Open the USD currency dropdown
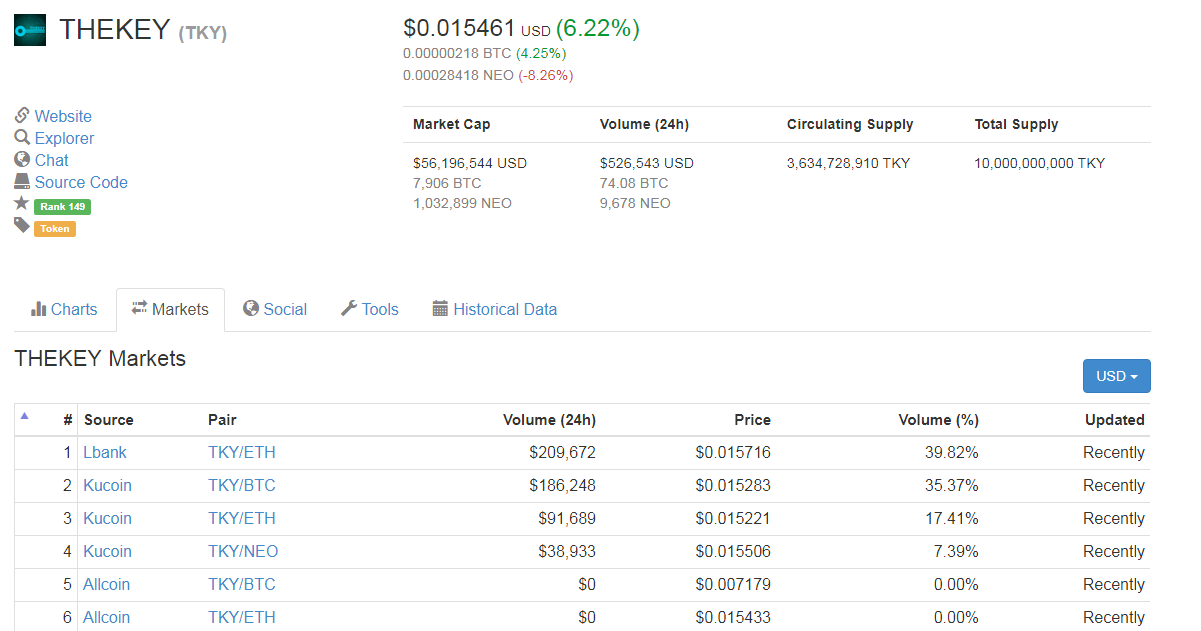 click(1116, 376)
